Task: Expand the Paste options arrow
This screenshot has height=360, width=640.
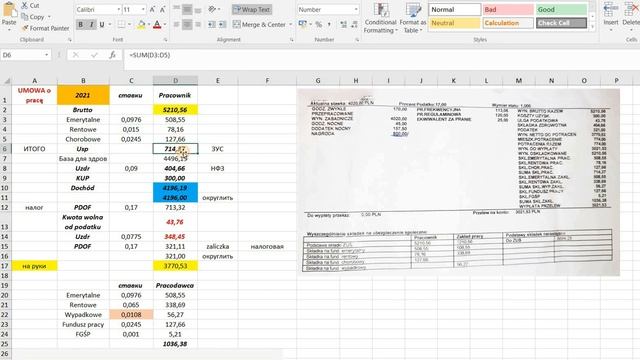Action: click(x=9, y=29)
